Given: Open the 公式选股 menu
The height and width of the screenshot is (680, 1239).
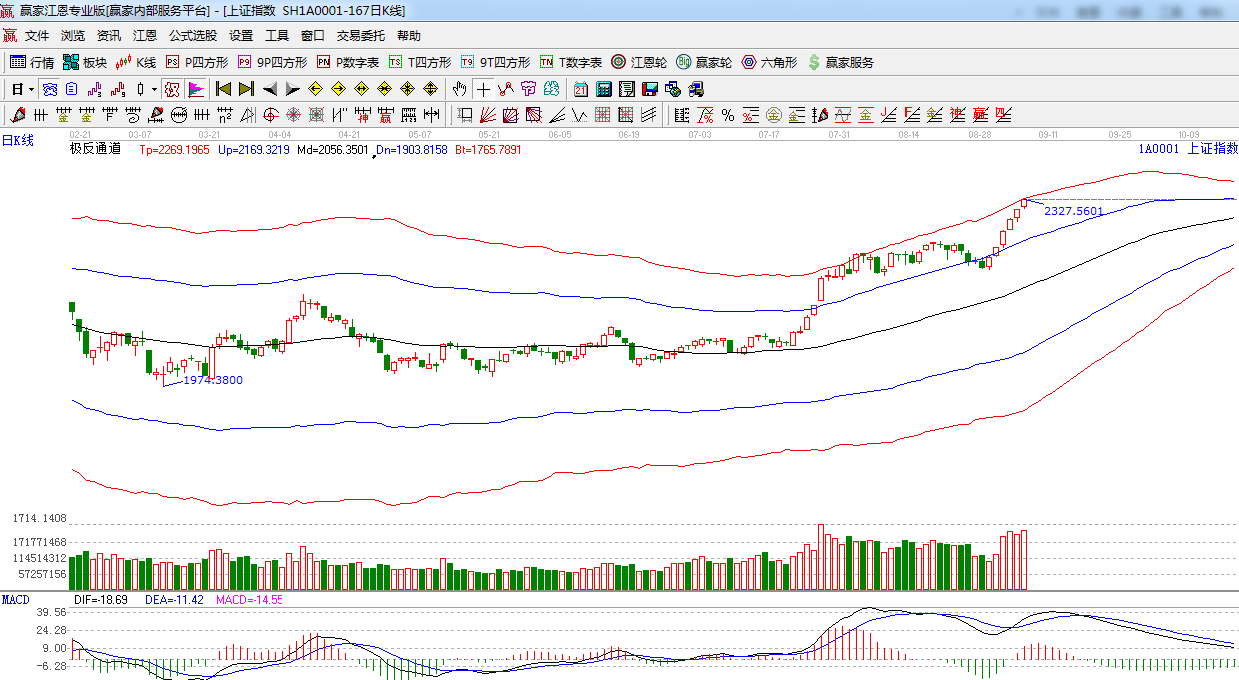Looking at the screenshot, I should coord(192,36).
